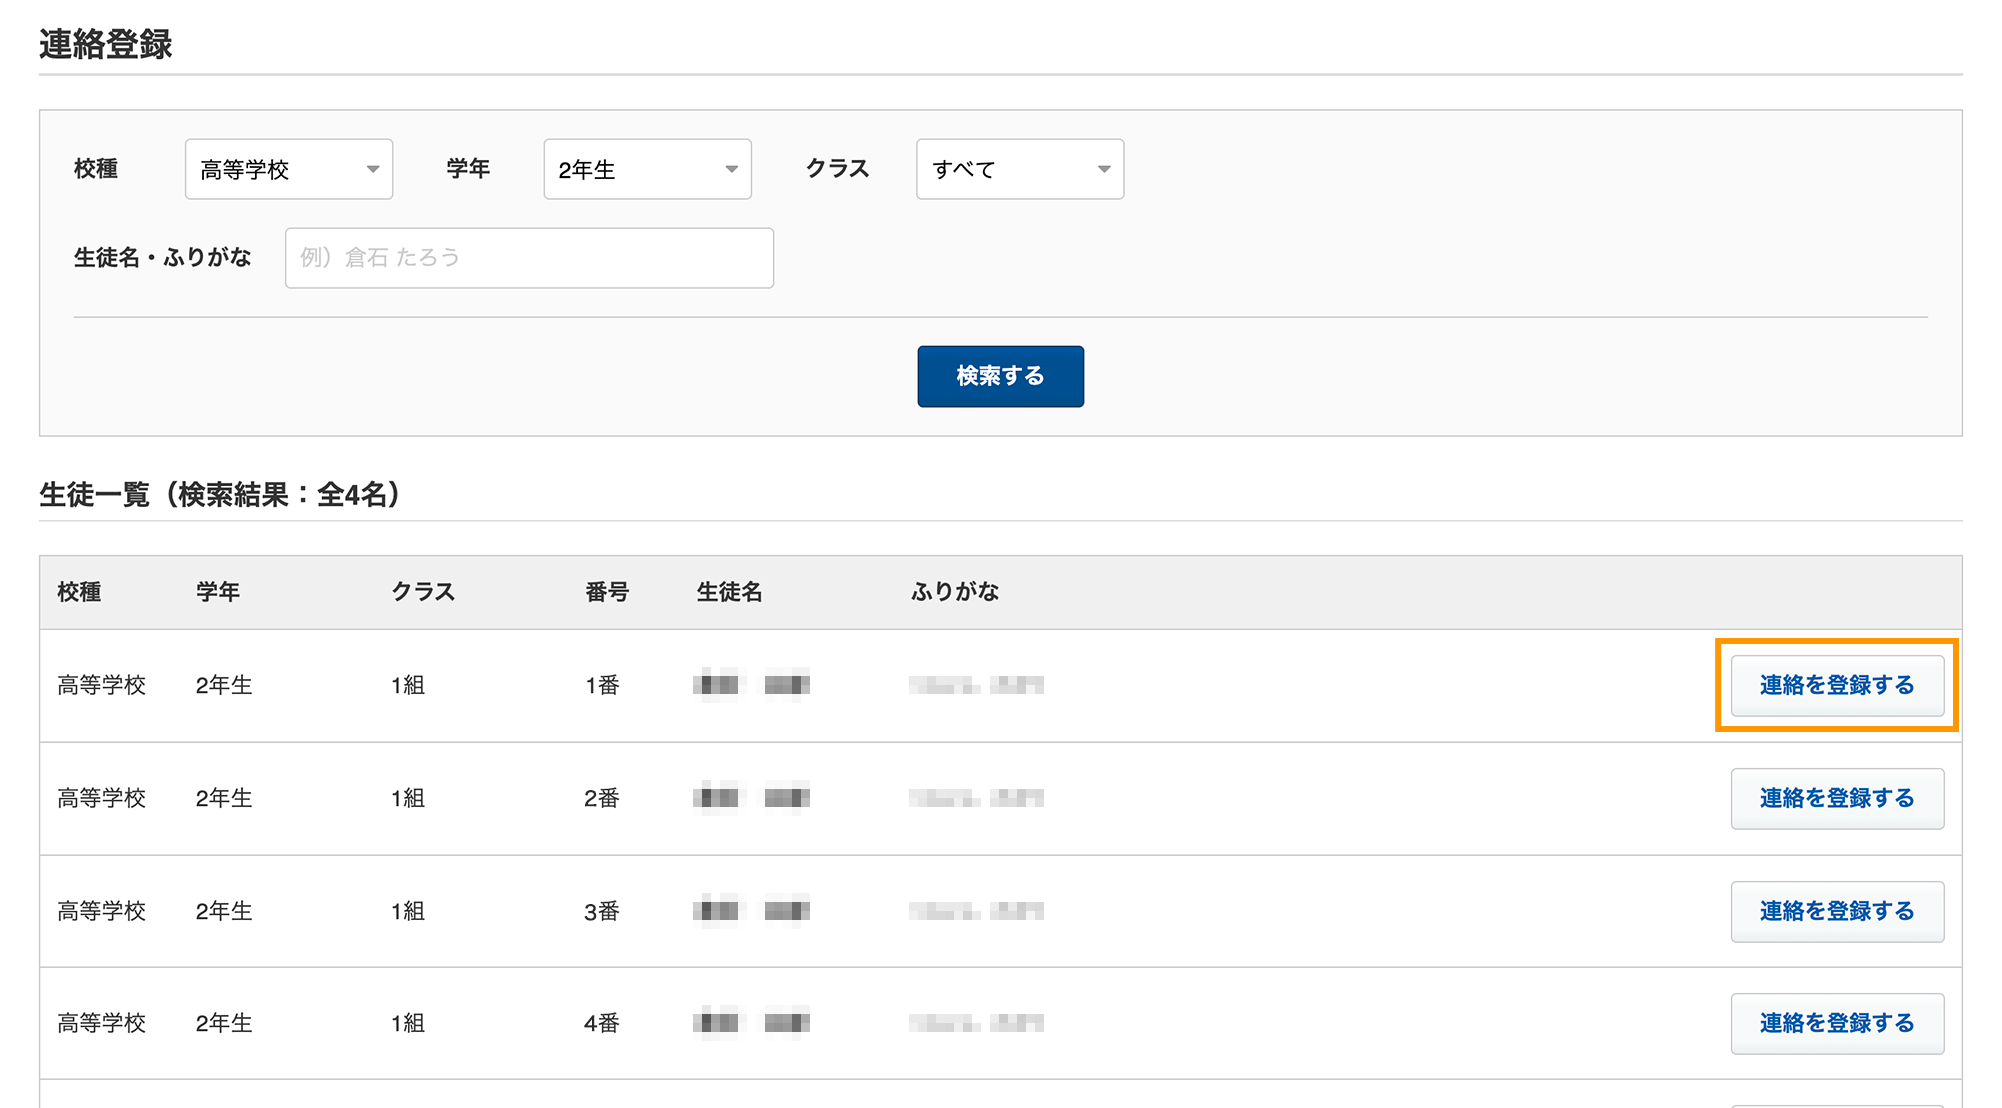Image resolution: width=2002 pixels, height=1108 pixels.
Task: Click the 4番 number cell
Action: pyautogui.click(x=603, y=1023)
